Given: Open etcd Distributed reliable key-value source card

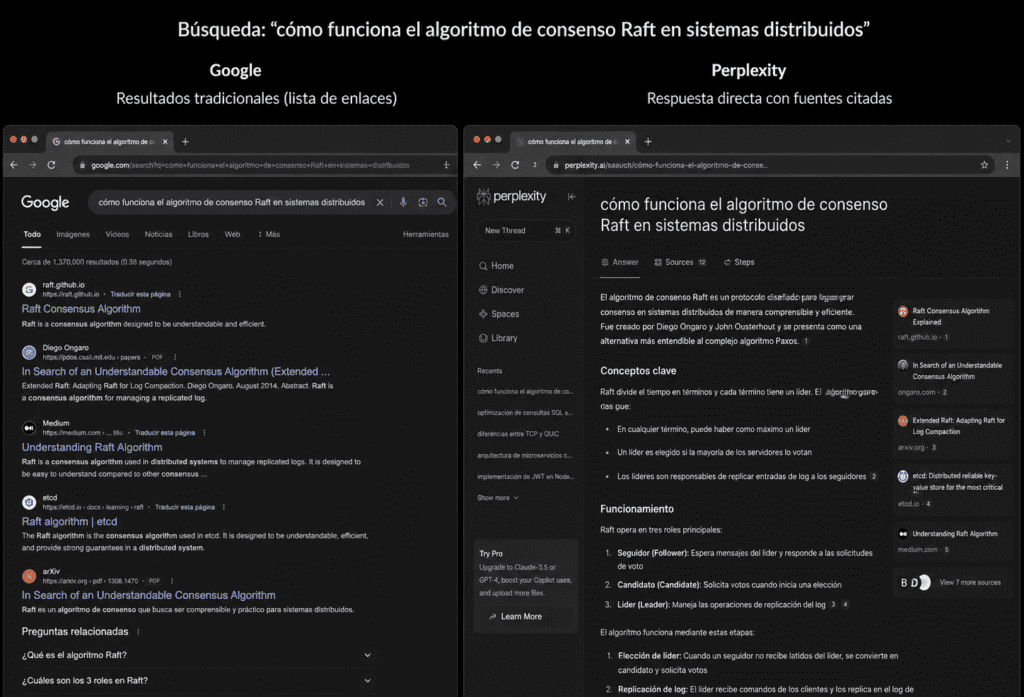Looking at the screenshot, I should pos(951,489).
